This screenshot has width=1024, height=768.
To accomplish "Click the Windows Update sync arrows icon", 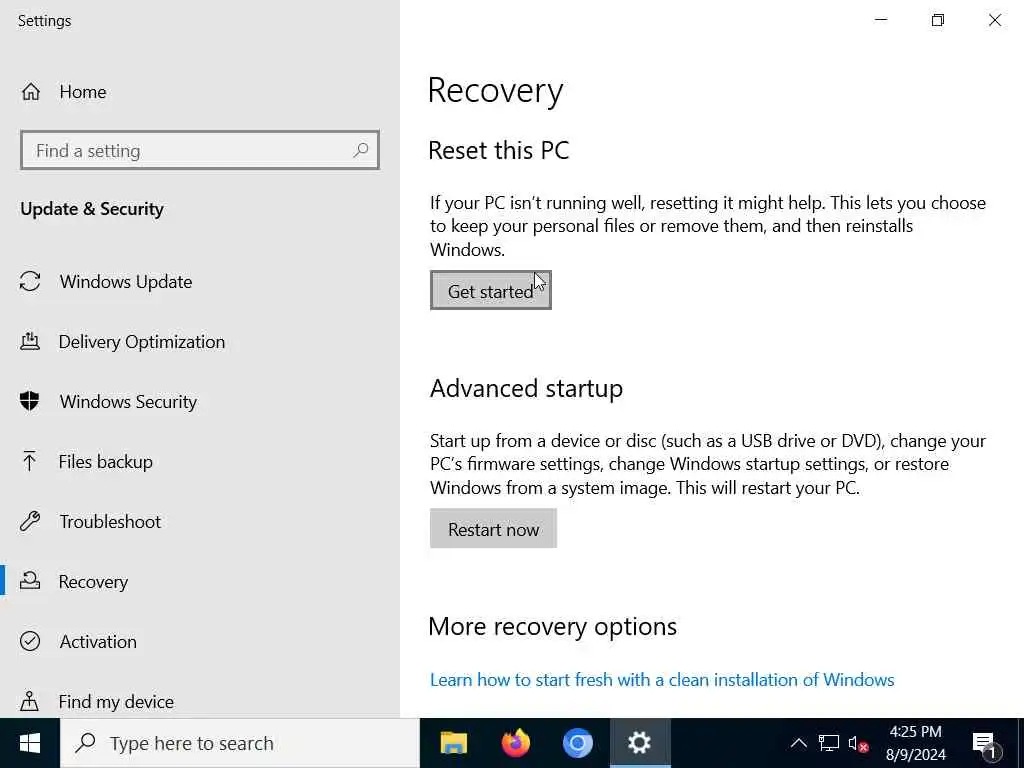I will pos(30,281).
